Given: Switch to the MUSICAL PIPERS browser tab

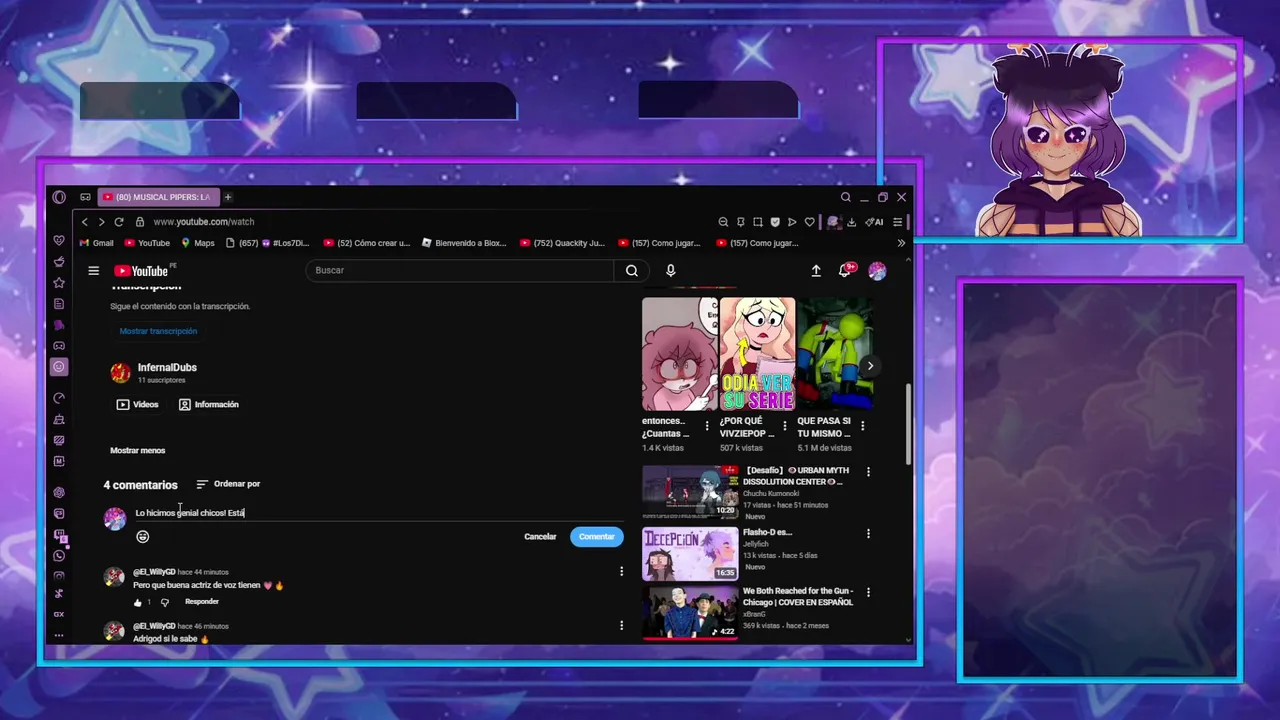Looking at the screenshot, I should (x=157, y=197).
